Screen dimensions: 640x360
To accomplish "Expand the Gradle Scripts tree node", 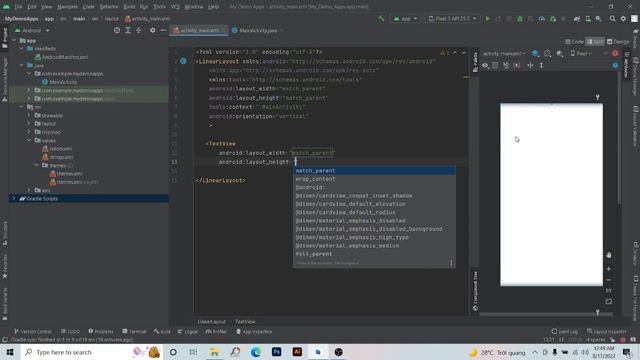I will (14, 198).
